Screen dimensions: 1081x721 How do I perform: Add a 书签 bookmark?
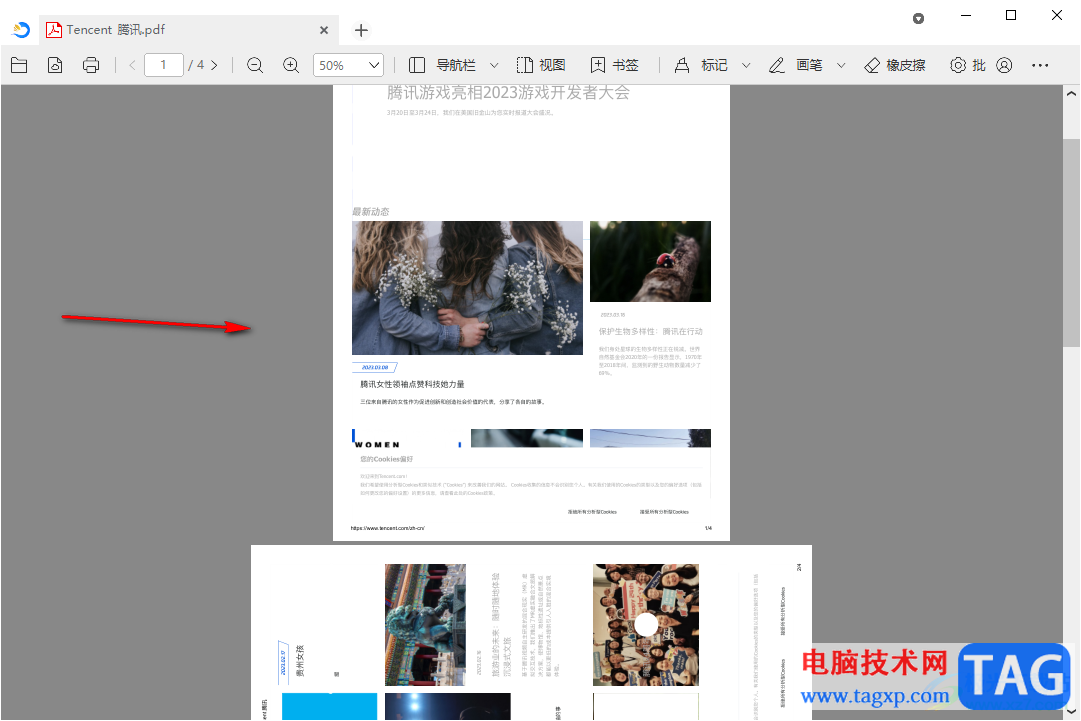pos(615,65)
